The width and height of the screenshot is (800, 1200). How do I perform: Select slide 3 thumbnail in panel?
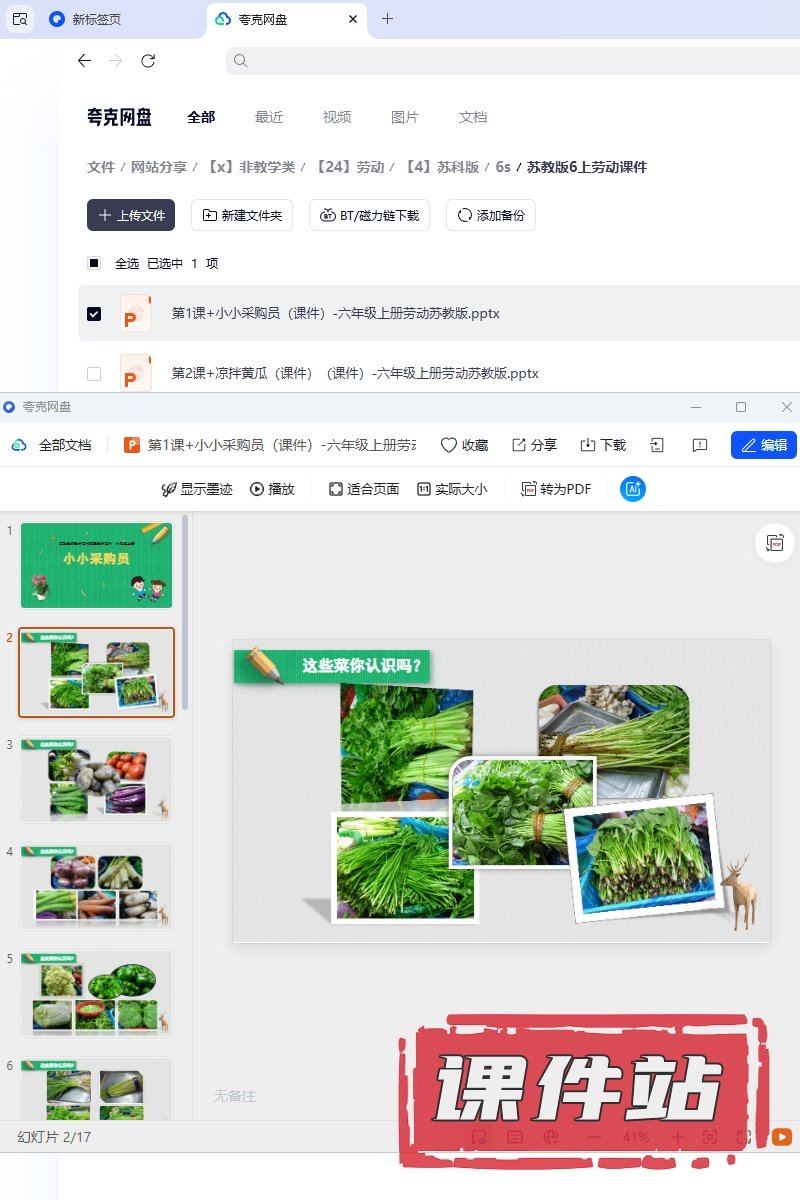(x=96, y=779)
